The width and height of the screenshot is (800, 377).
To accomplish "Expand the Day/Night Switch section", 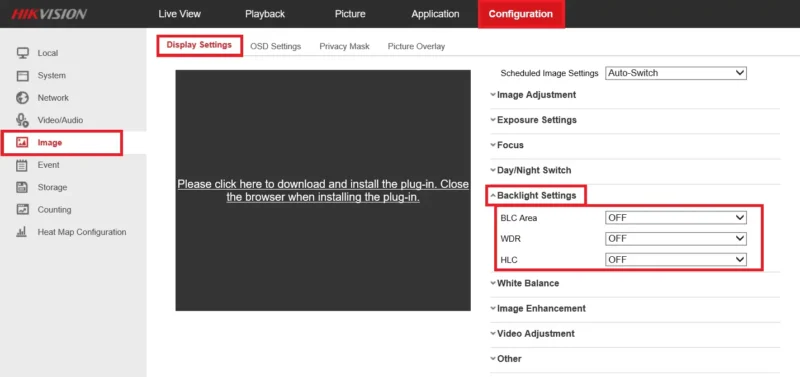I will (x=531, y=170).
